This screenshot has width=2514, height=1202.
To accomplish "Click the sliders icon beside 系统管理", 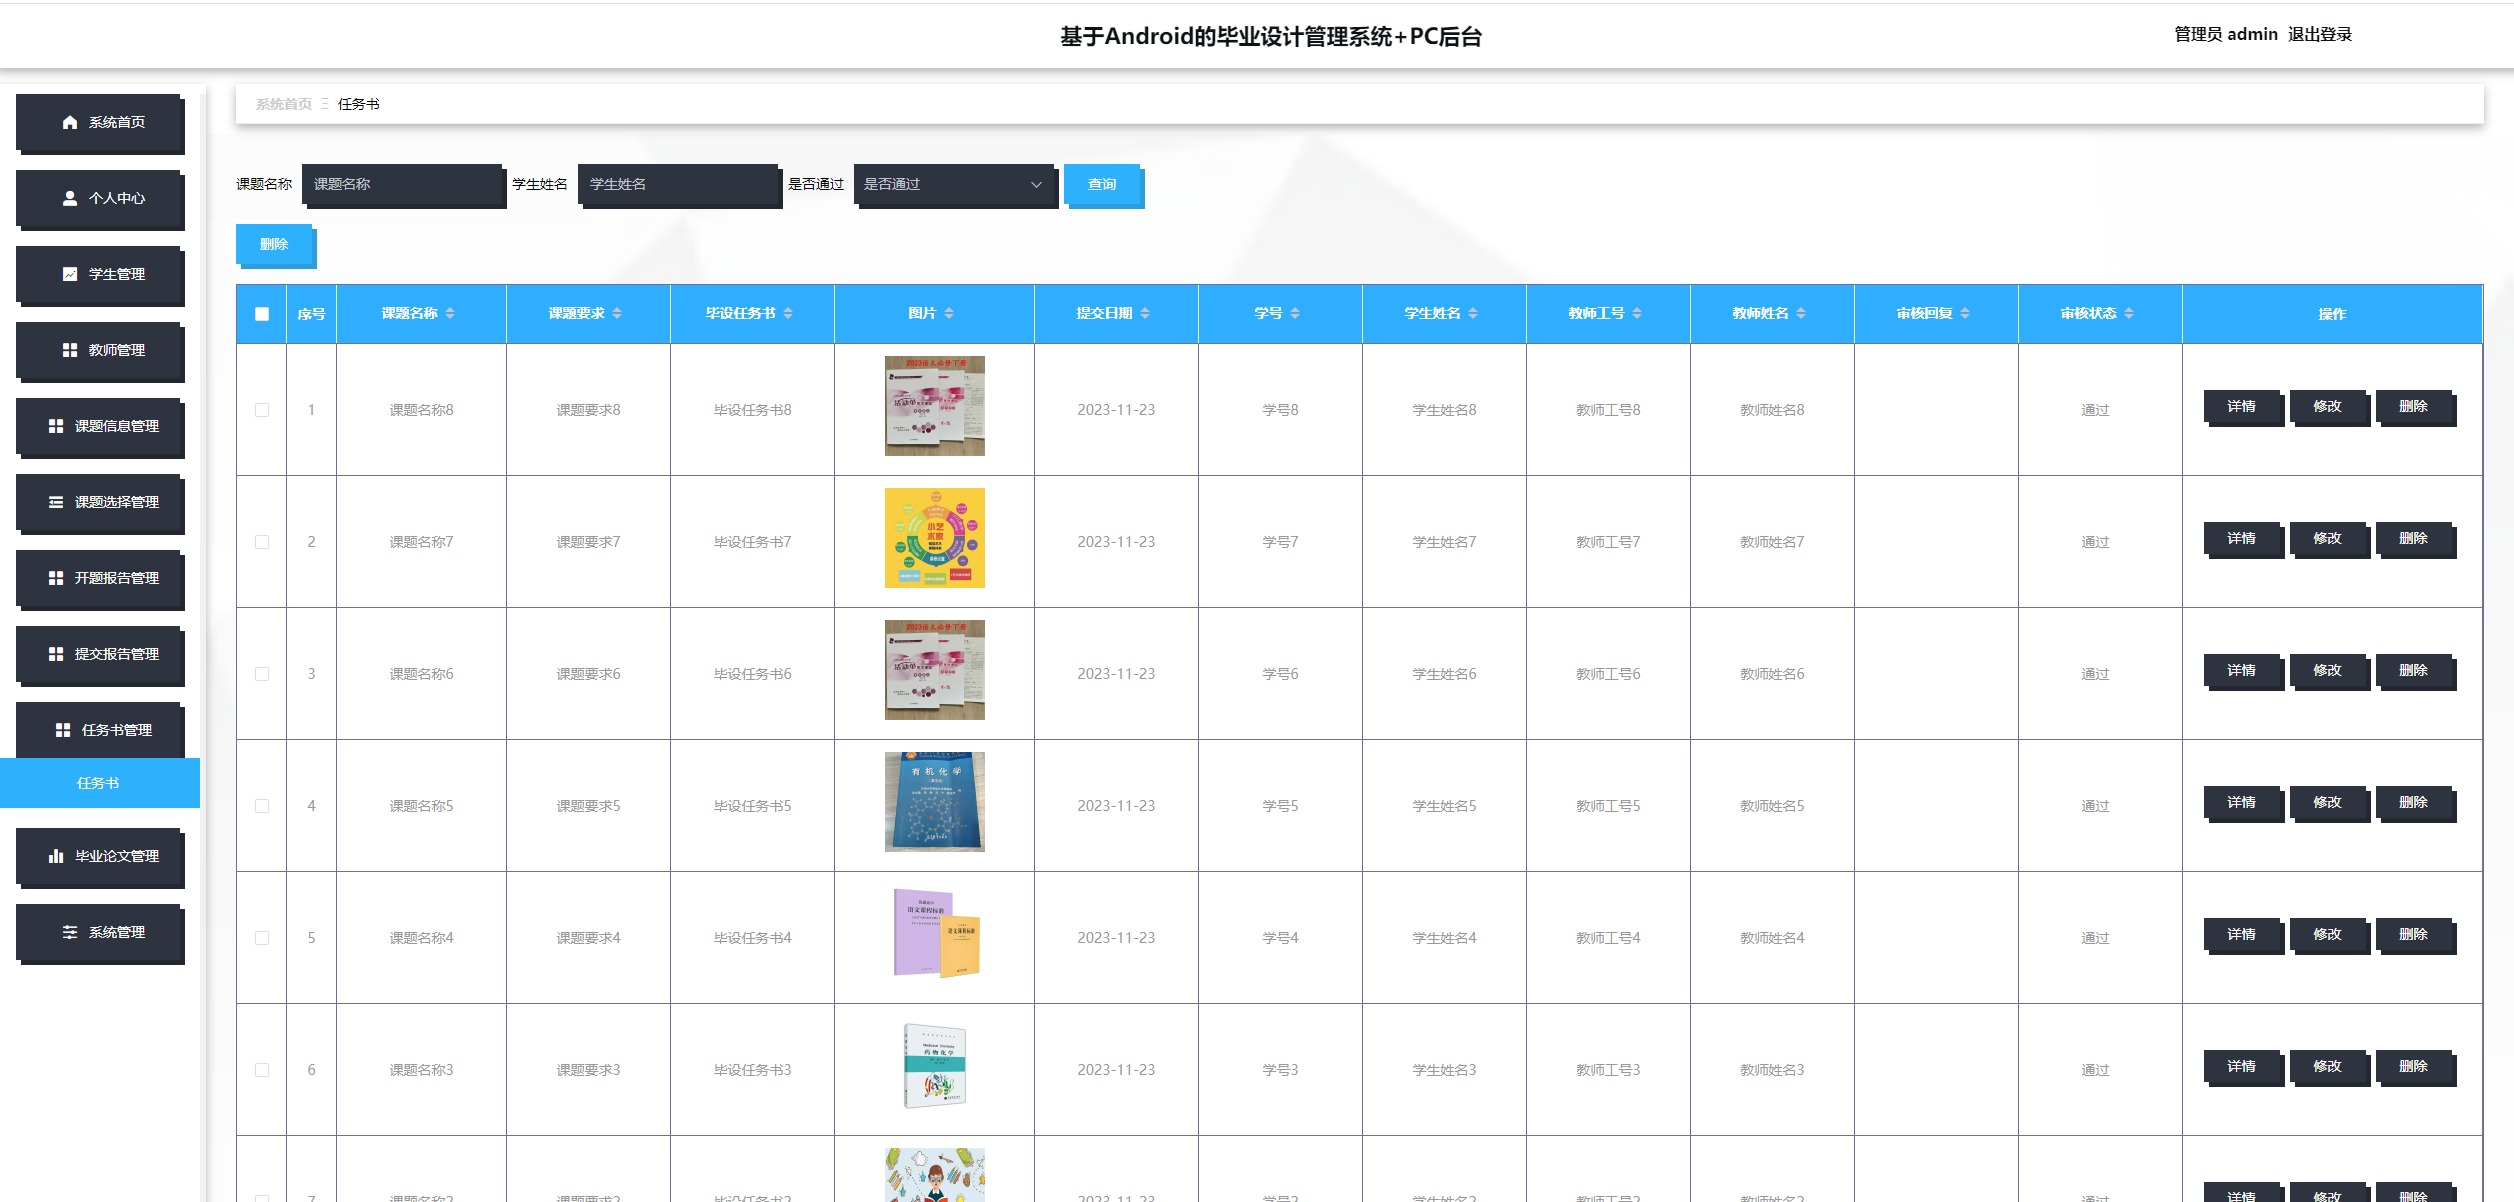I will (x=69, y=932).
